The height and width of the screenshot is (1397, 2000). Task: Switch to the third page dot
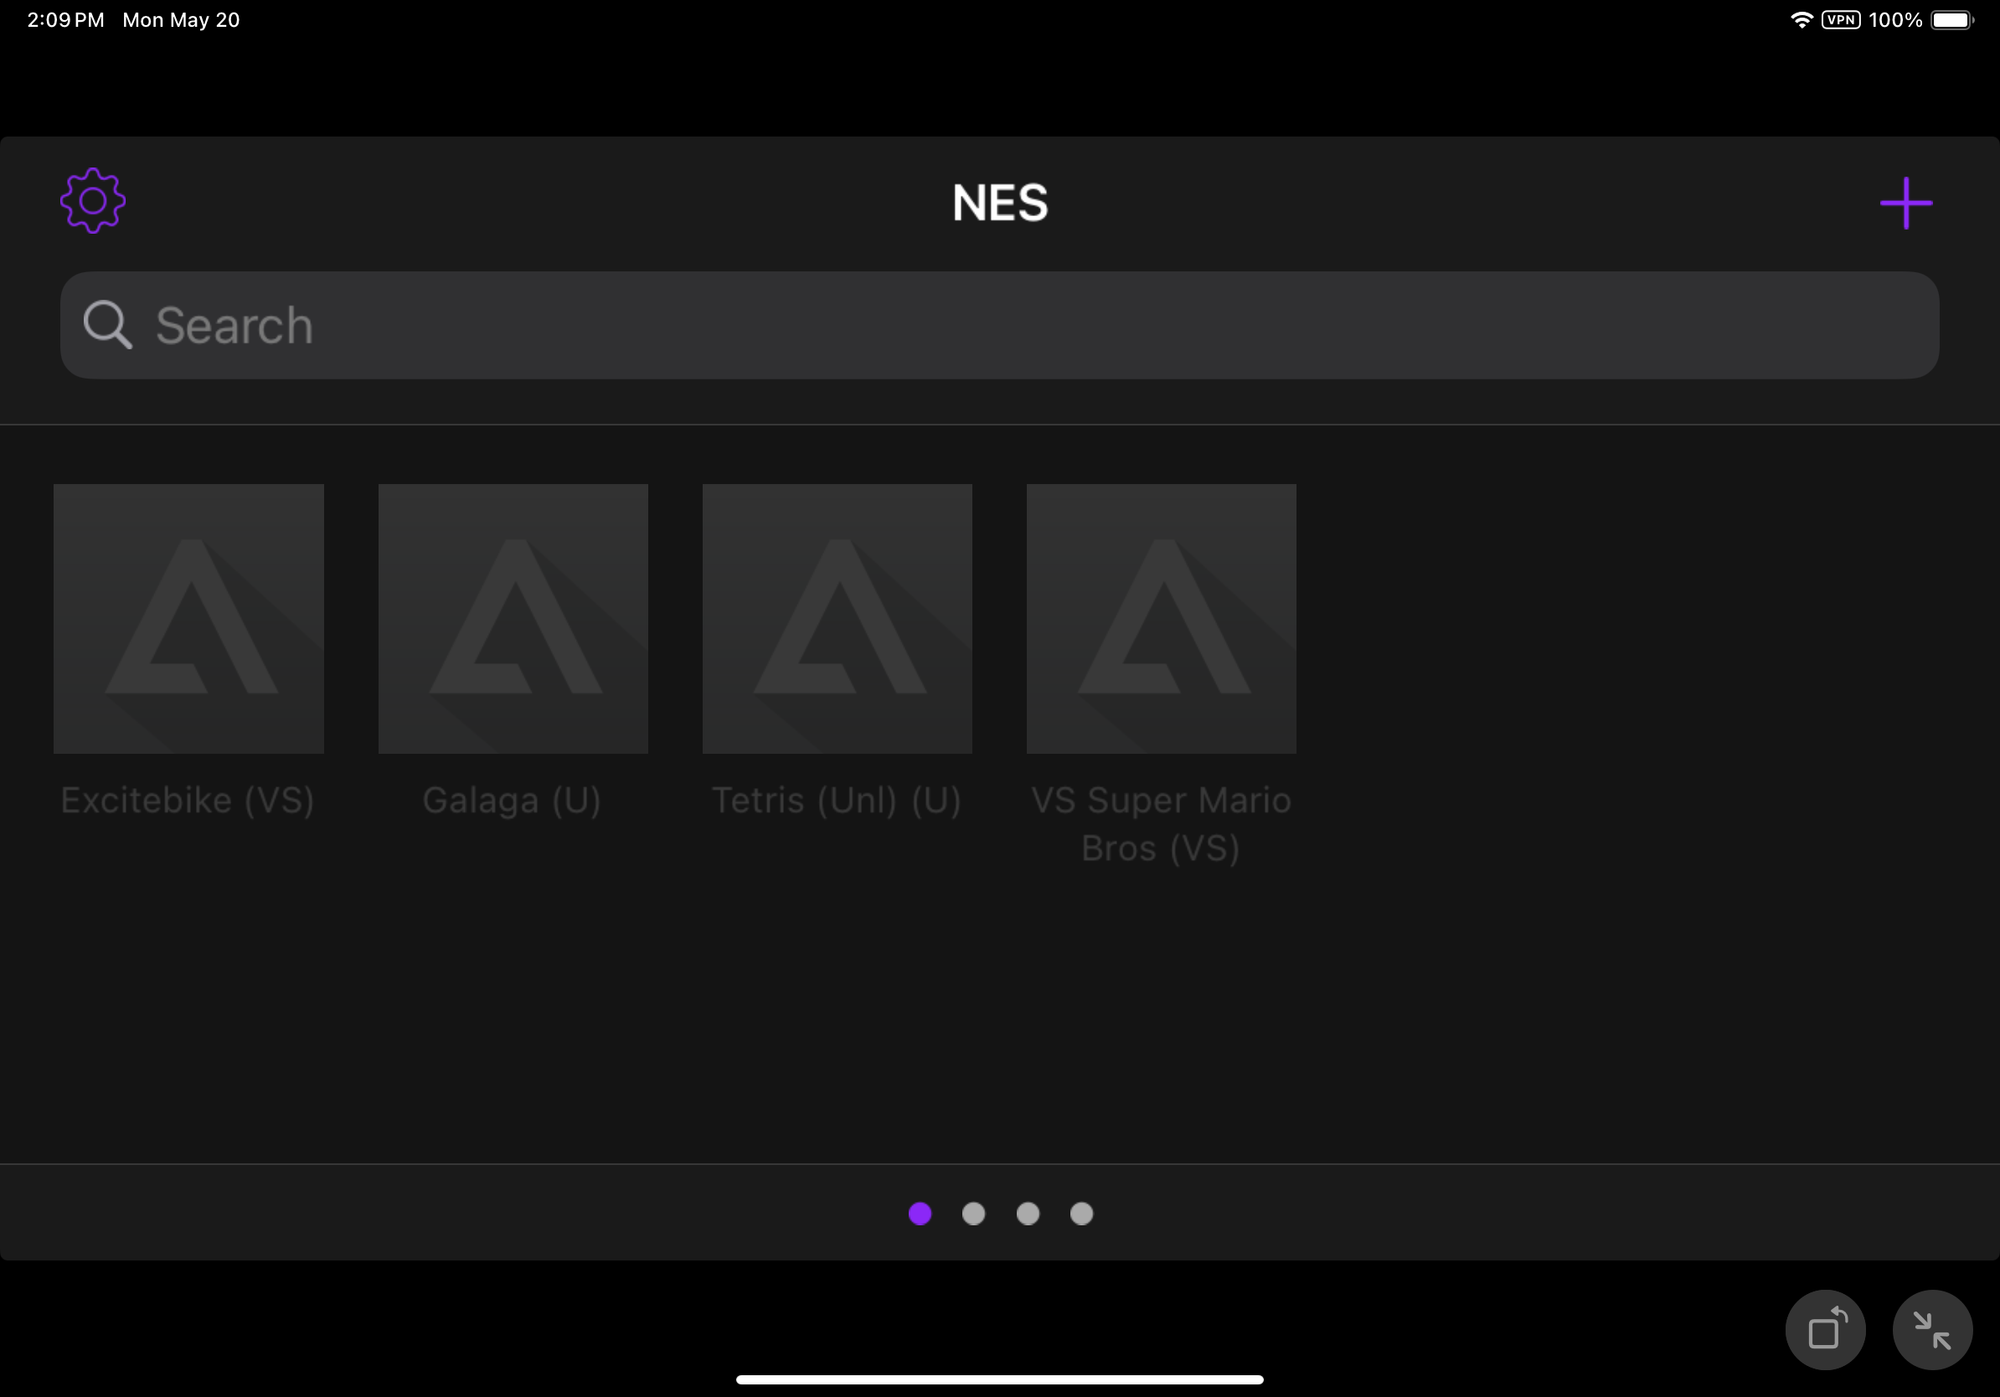point(1027,1213)
